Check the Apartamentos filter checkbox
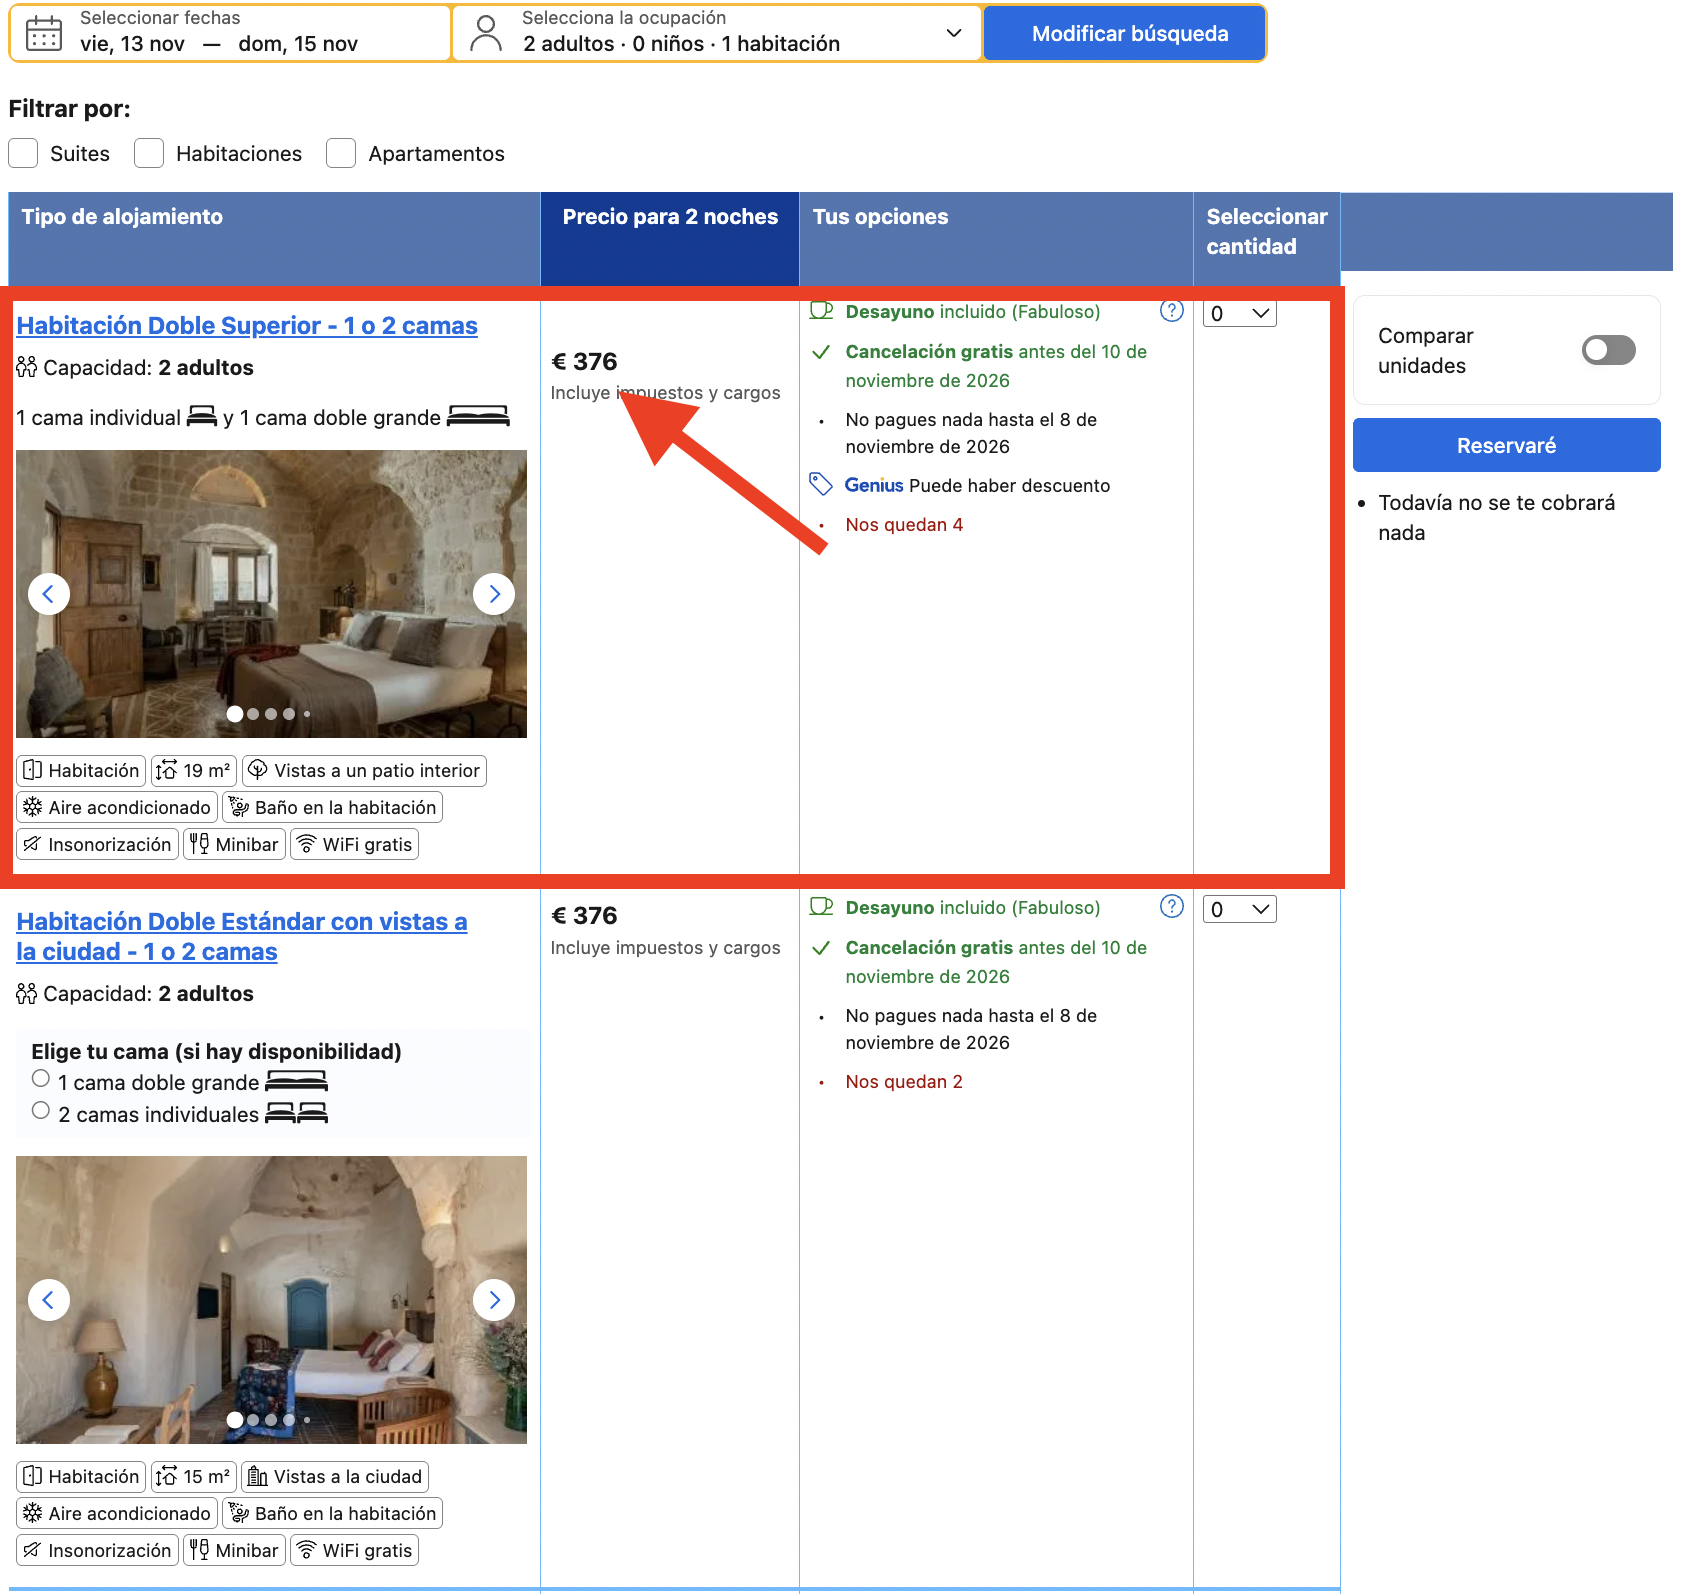Screen dimensions: 1692x1594 click(x=341, y=153)
